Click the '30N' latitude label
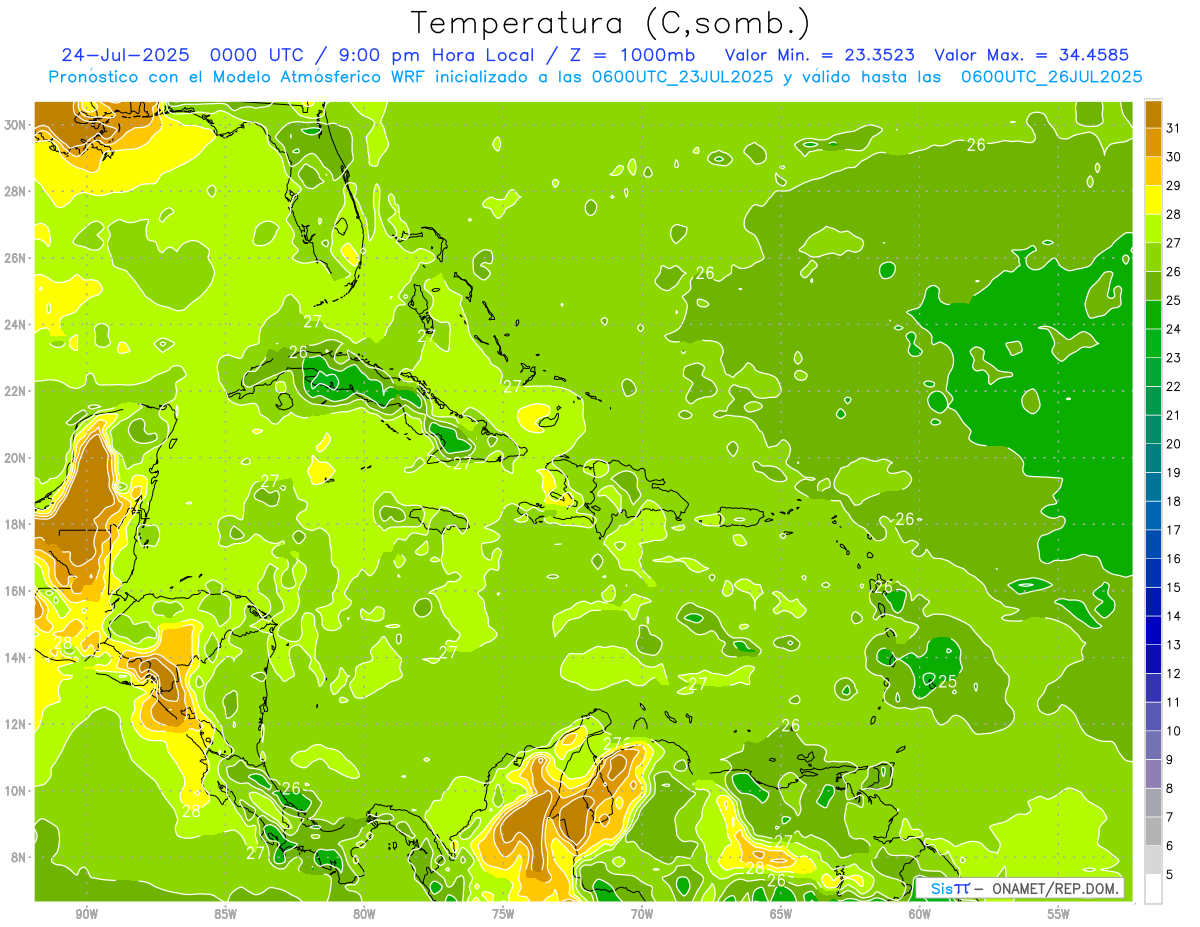The width and height of the screenshot is (1200, 927). tap(15, 125)
